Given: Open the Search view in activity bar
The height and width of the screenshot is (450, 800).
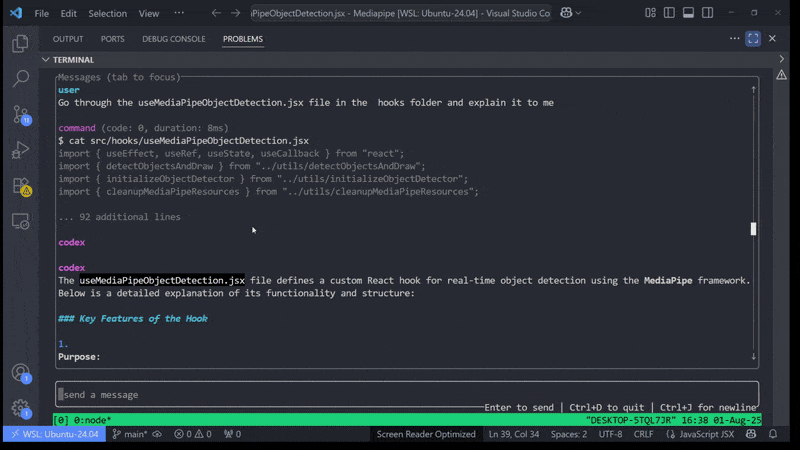Looking at the screenshot, I should 20,79.
